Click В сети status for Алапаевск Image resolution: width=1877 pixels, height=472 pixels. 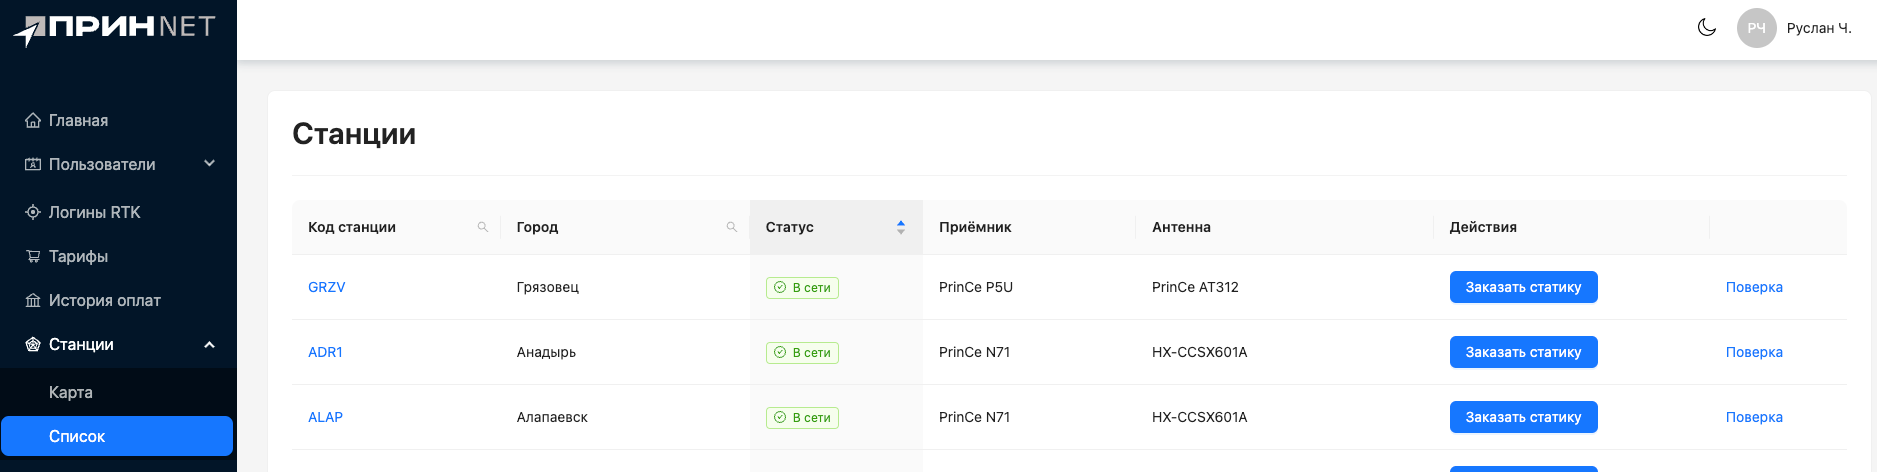(802, 418)
